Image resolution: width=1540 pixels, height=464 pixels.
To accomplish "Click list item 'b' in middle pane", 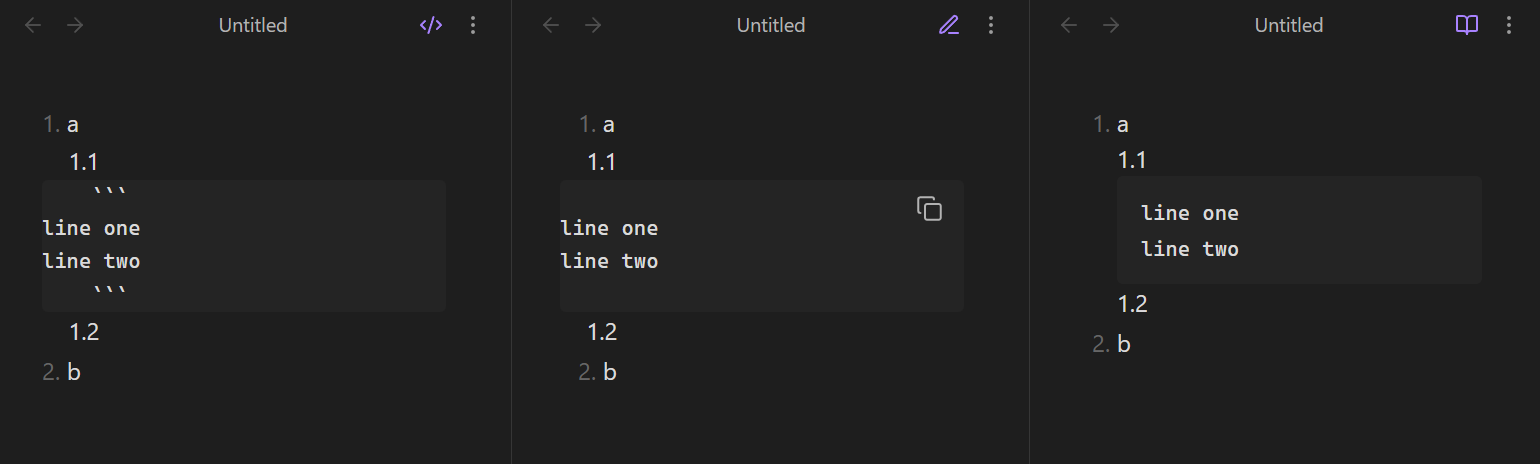I will [x=610, y=373].
